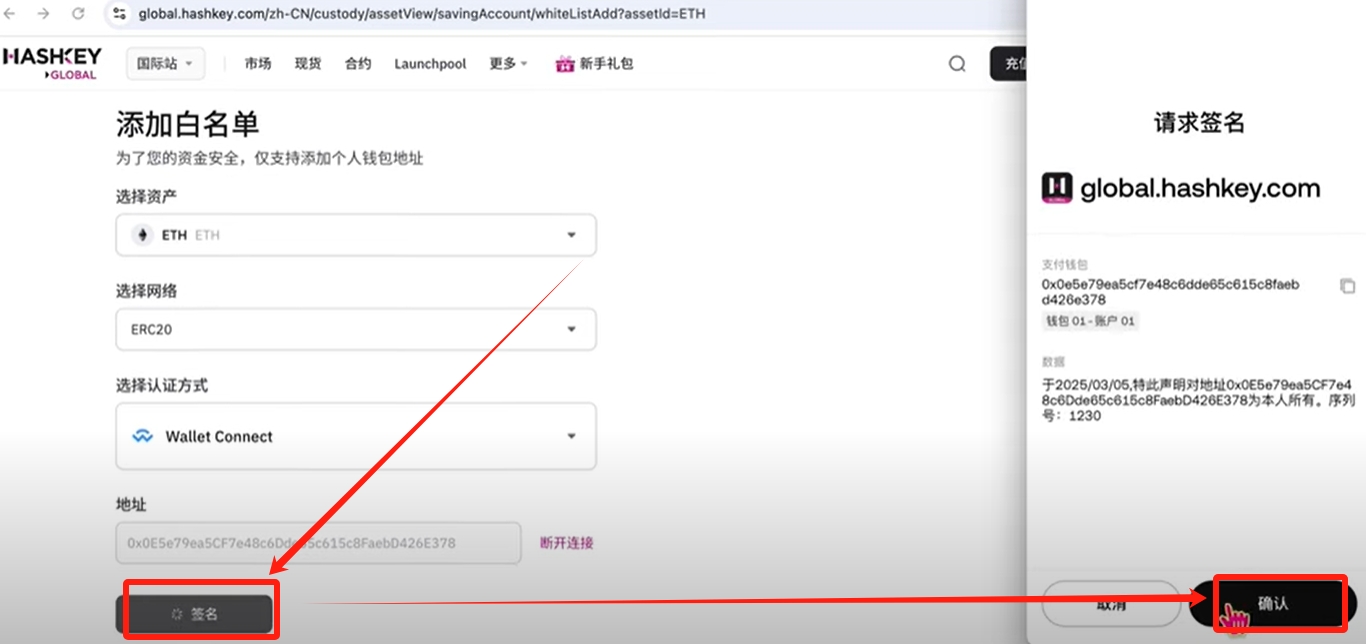The height and width of the screenshot is (644, 1366).
Task: Open the Launchpool menu item
Action: coord(430,64)
